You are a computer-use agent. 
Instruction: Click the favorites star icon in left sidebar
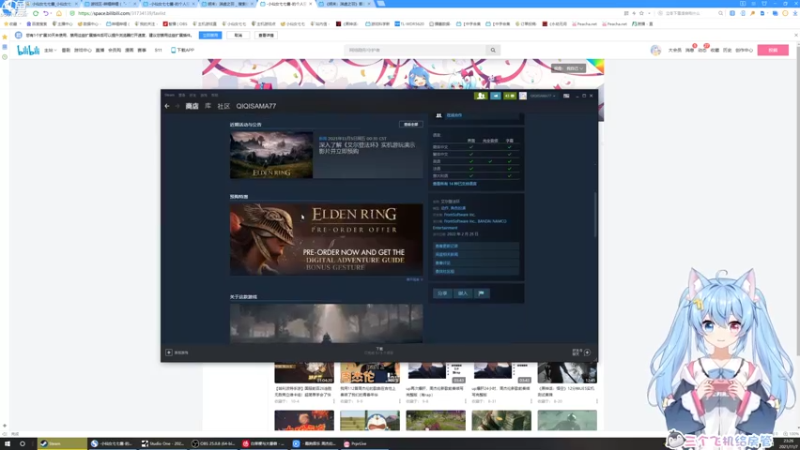[x=5, y=37]
